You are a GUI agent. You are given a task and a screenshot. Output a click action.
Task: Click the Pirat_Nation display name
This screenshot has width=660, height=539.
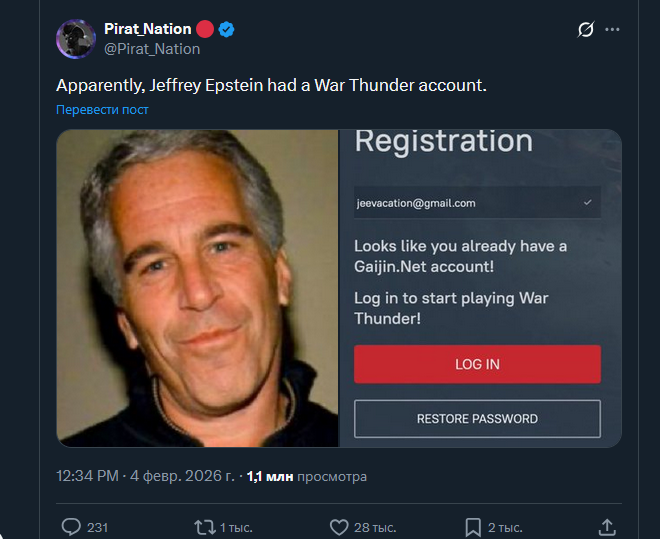click(147, 29)
